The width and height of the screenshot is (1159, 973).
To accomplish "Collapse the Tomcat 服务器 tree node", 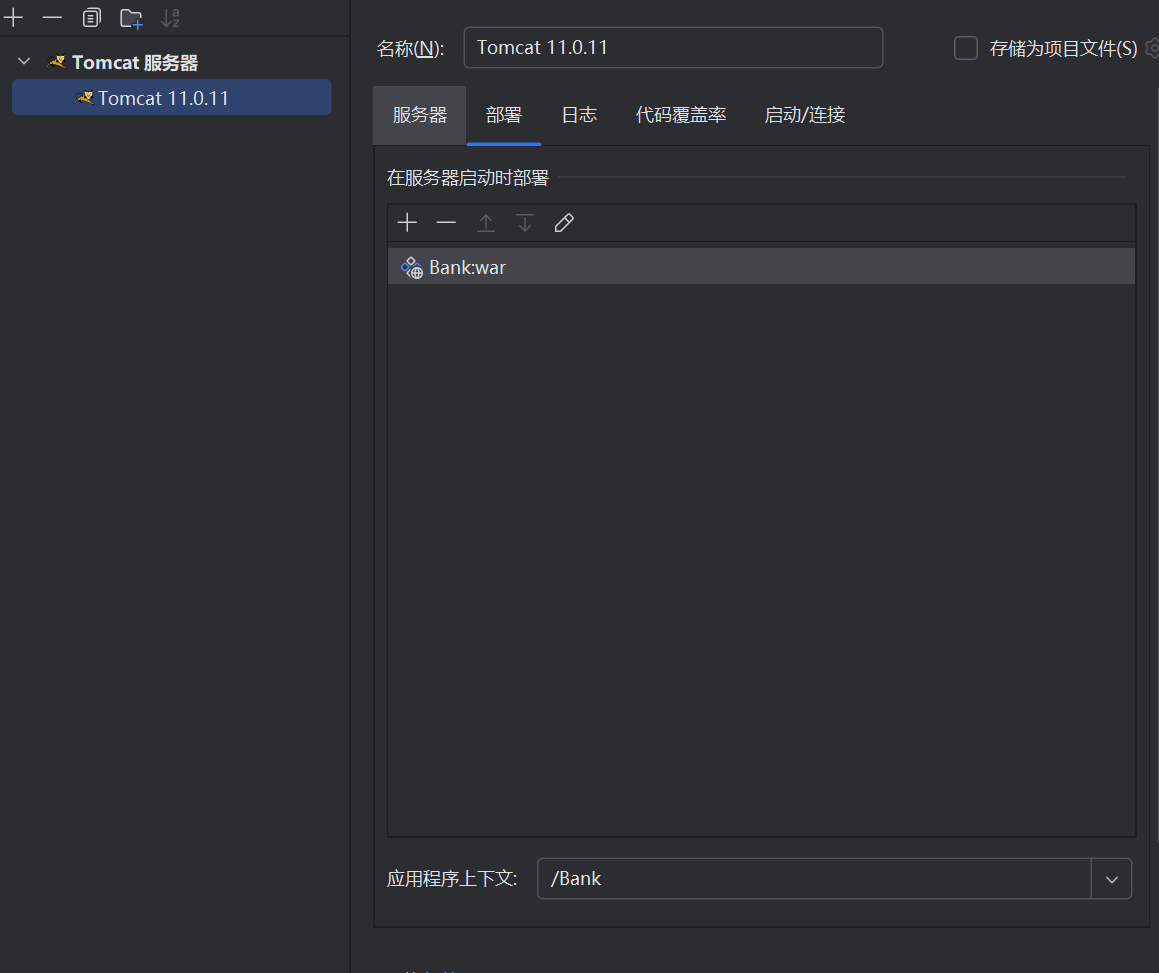I will tap(24, 62).
